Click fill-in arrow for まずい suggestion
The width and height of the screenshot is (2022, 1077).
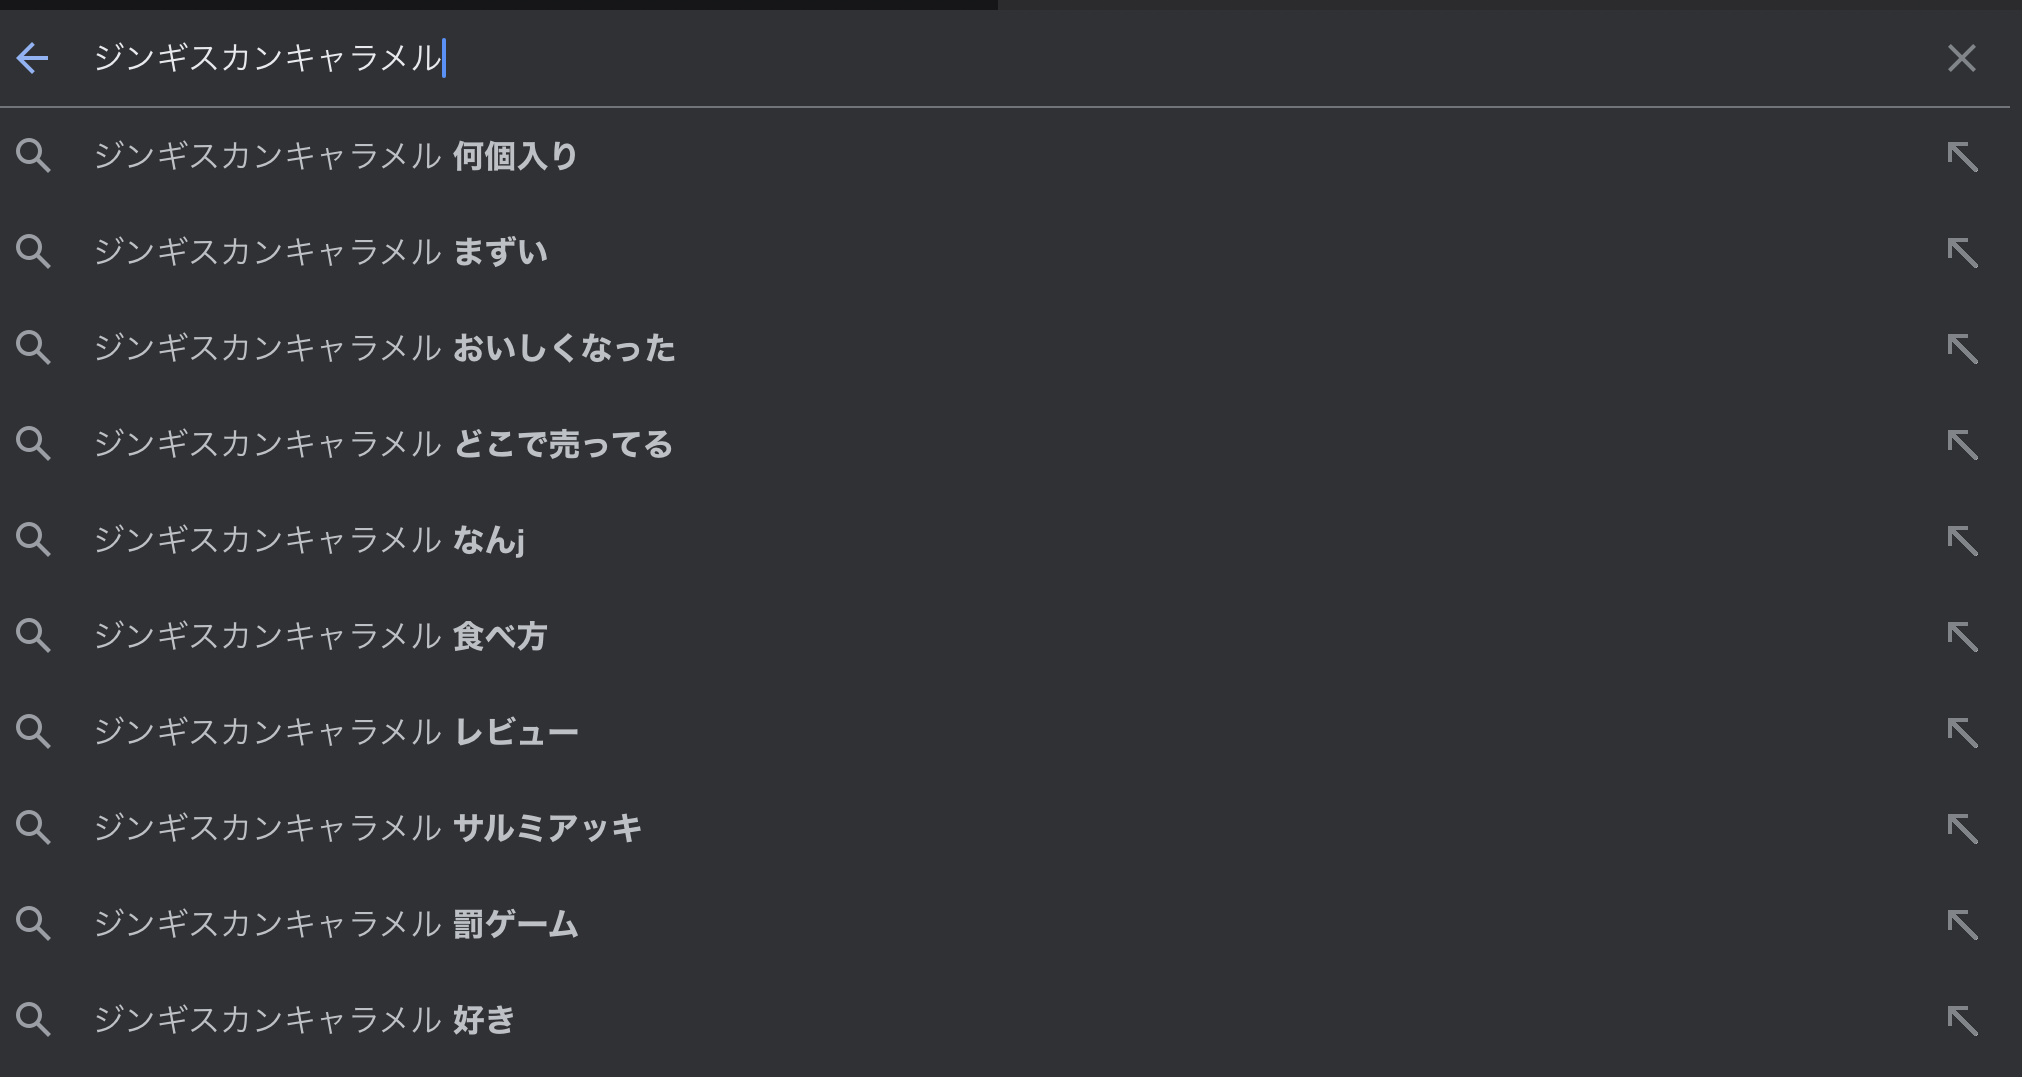click(1962, 252)
